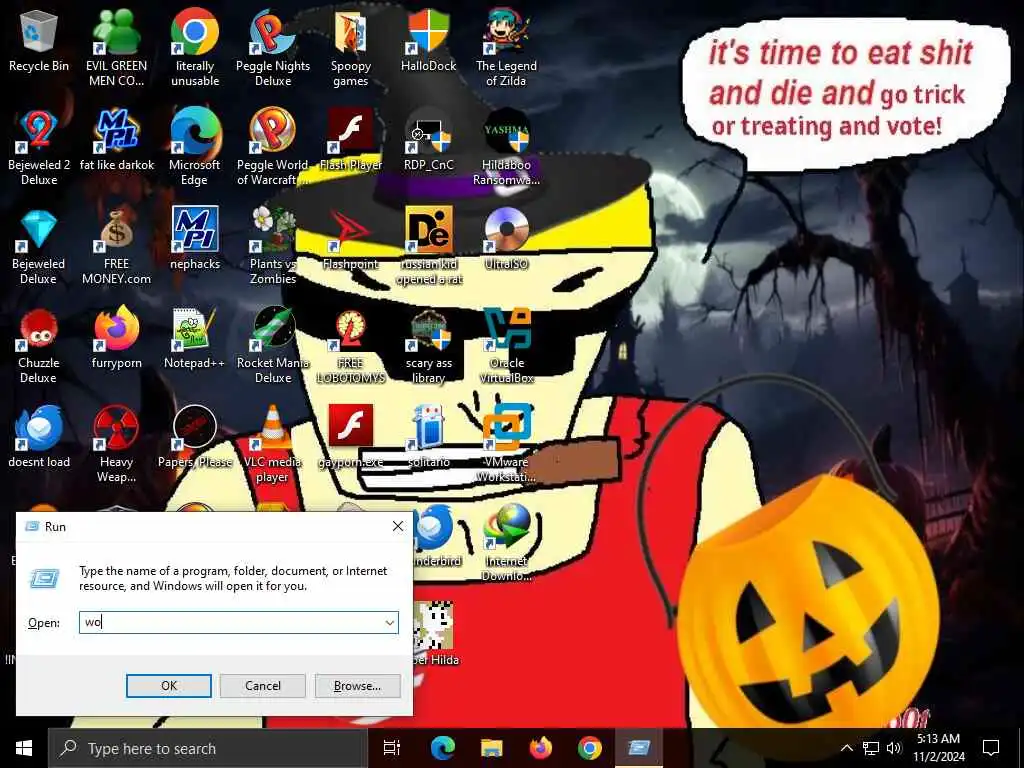Select Peggle World of Warcraft icon
This screenshot has width=1024, height=768.
click(x=273, y=148)
